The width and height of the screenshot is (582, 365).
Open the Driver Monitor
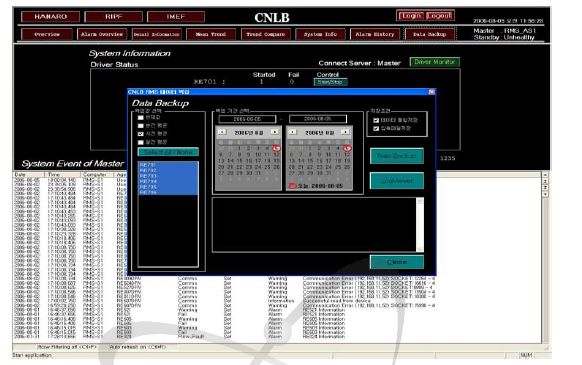pos(434,62)
